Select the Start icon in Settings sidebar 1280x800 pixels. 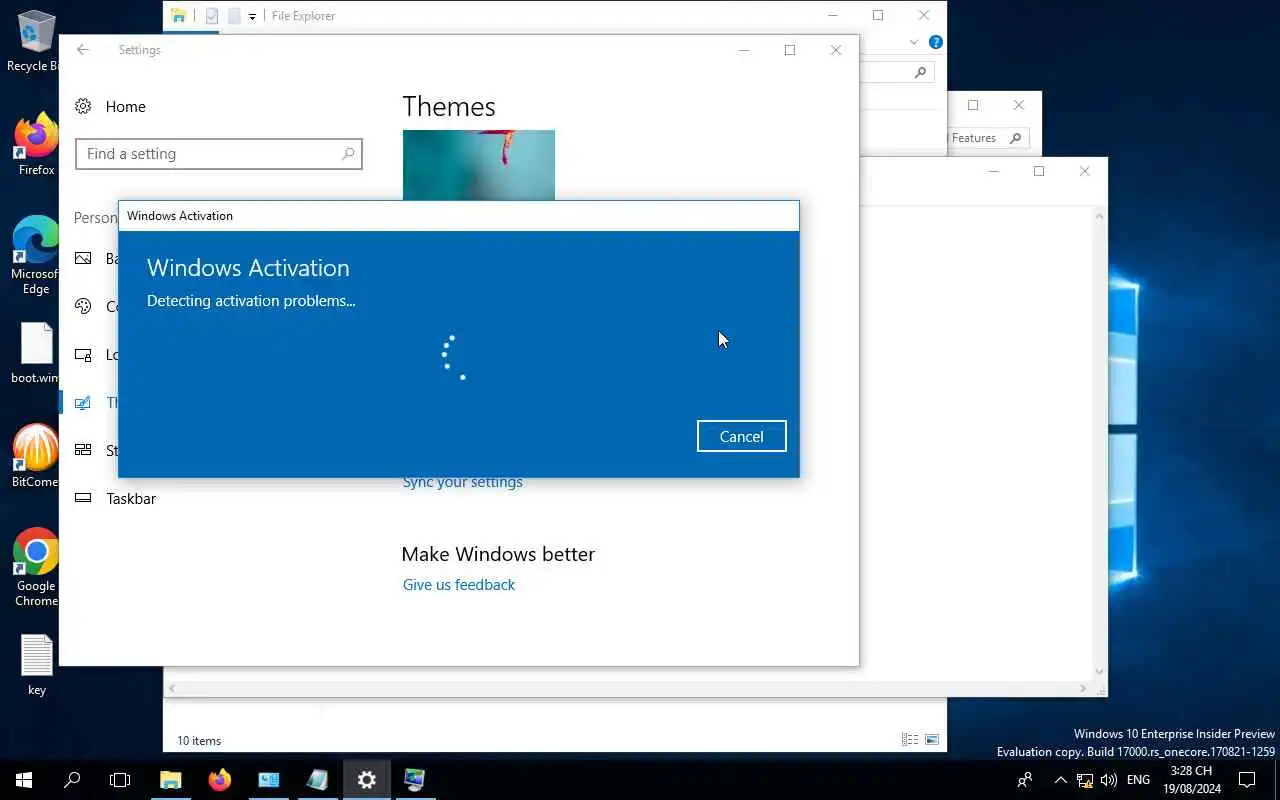(84, 450)
